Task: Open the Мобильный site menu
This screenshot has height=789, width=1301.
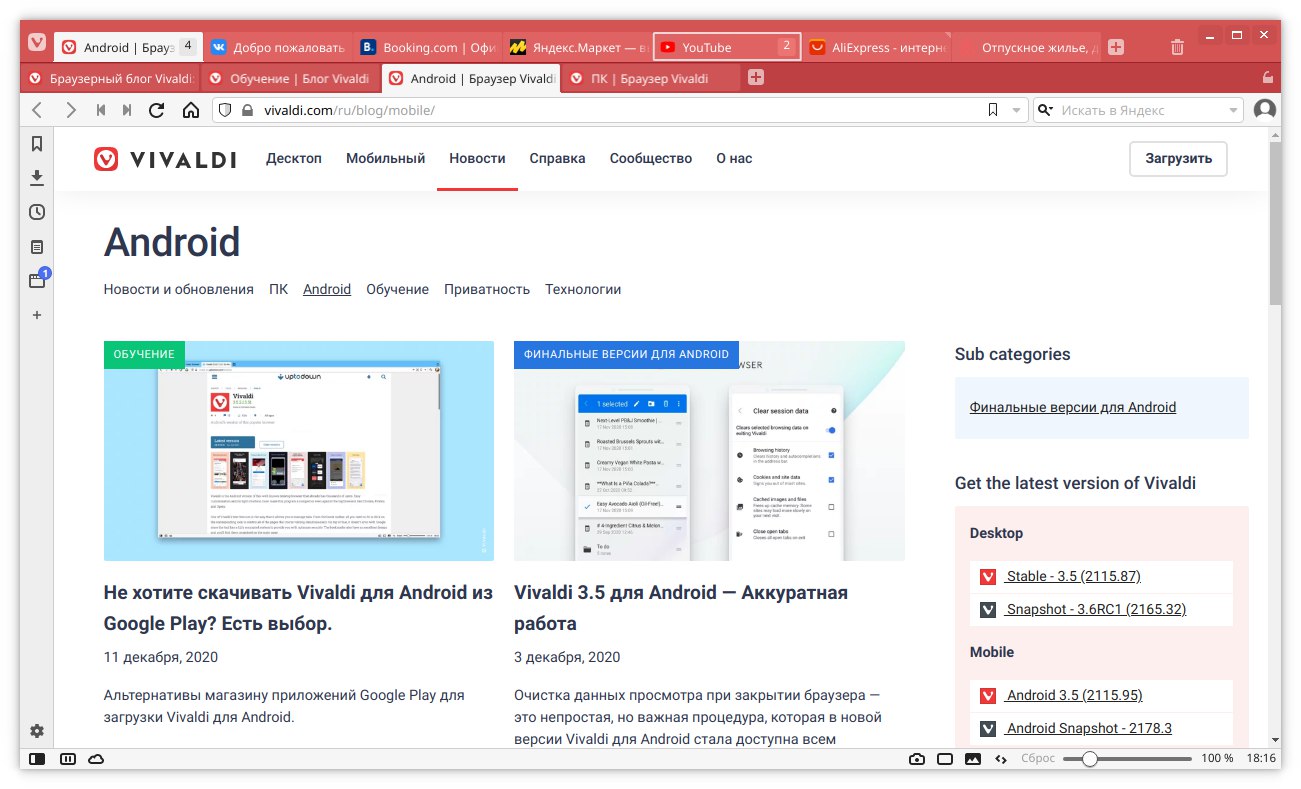Action: click(x=385, y=158)
